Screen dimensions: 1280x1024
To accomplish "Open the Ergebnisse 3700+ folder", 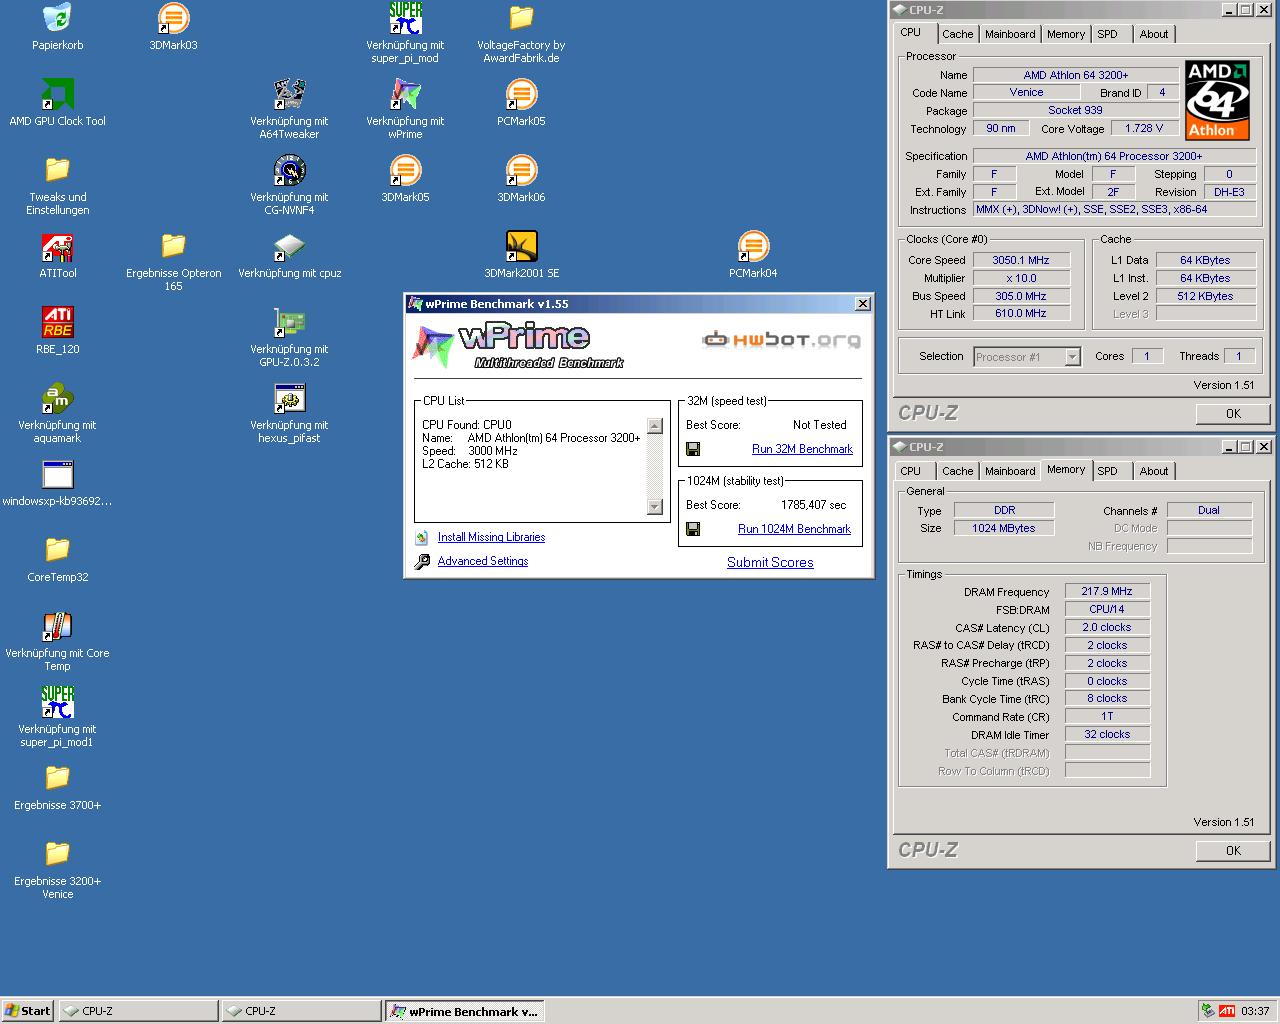I will click(x=57, y=778).
